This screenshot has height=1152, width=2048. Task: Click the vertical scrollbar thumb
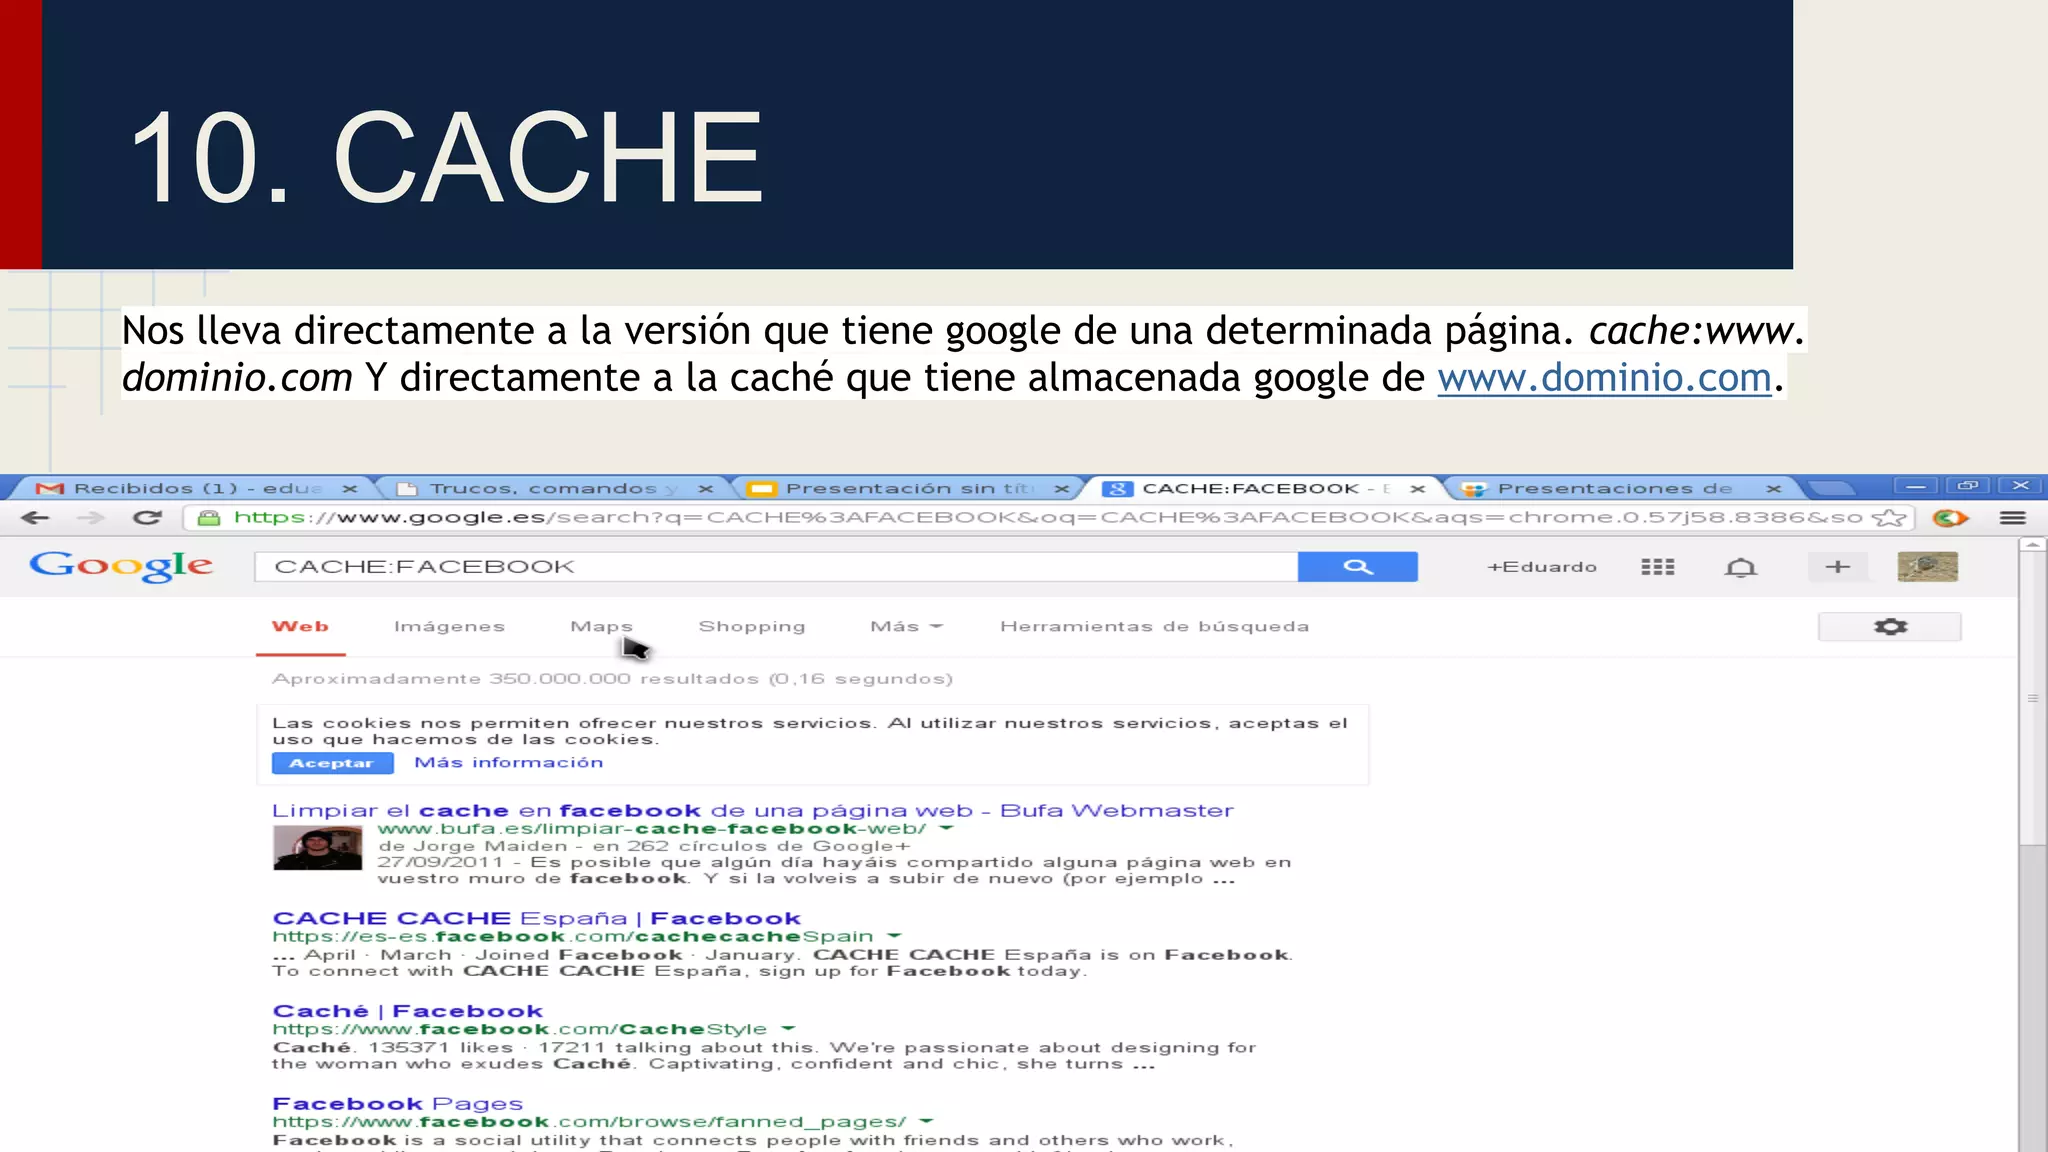(2032, 700)
